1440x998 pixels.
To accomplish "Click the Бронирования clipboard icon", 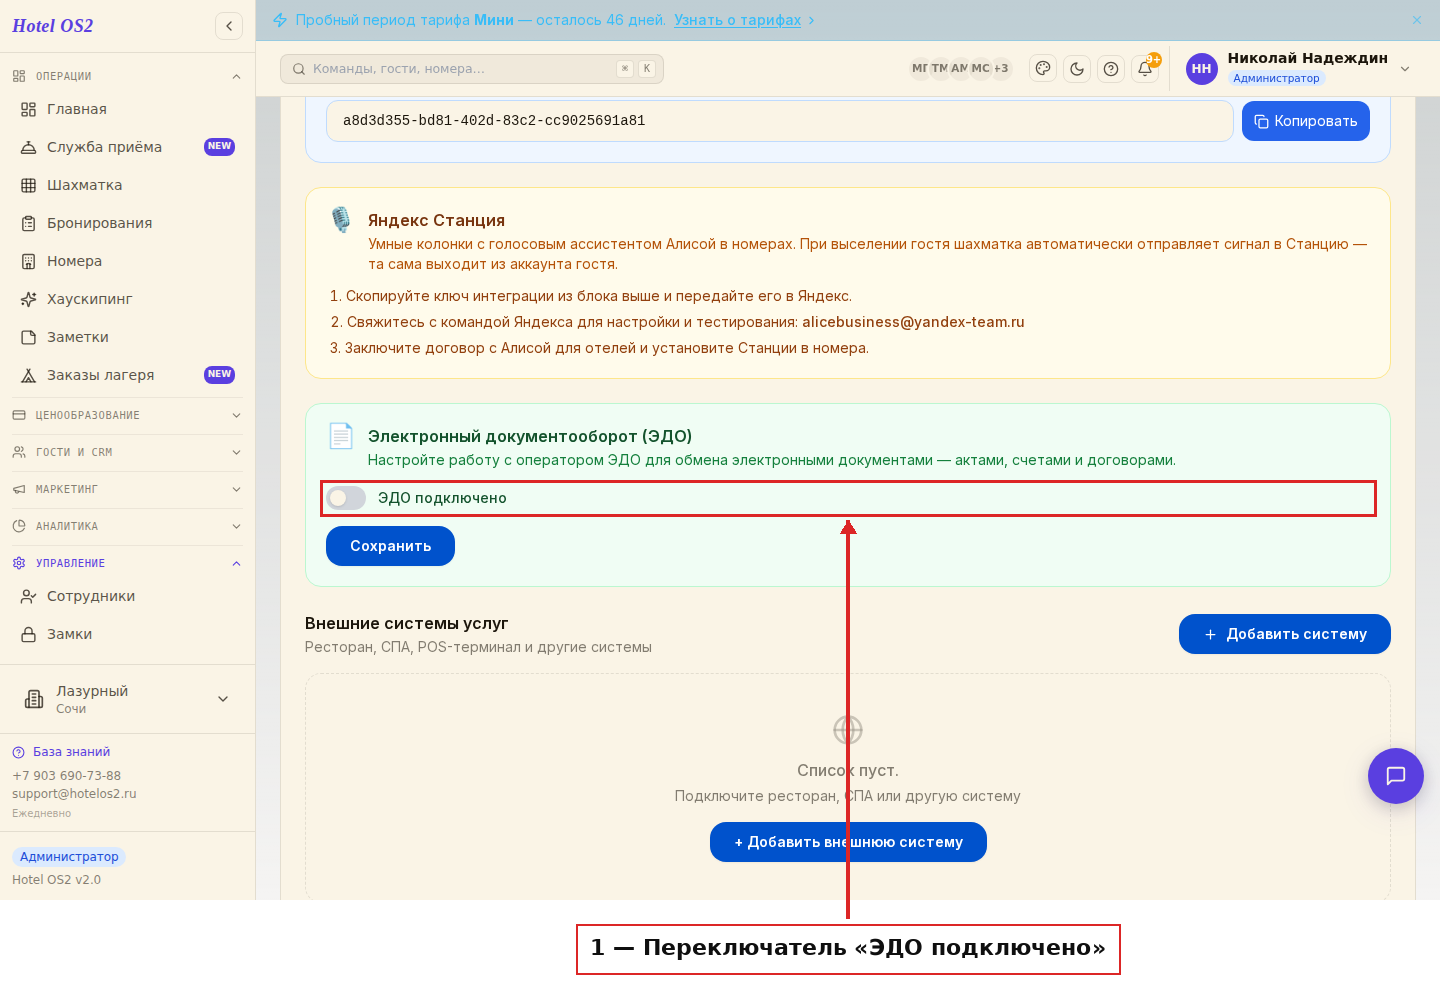I will click(29, 223).
